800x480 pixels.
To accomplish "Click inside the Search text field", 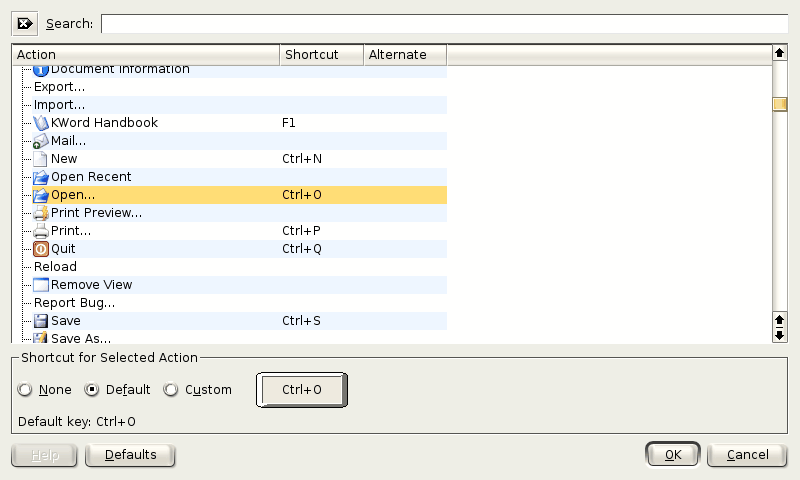I will [x=443, y=23].
